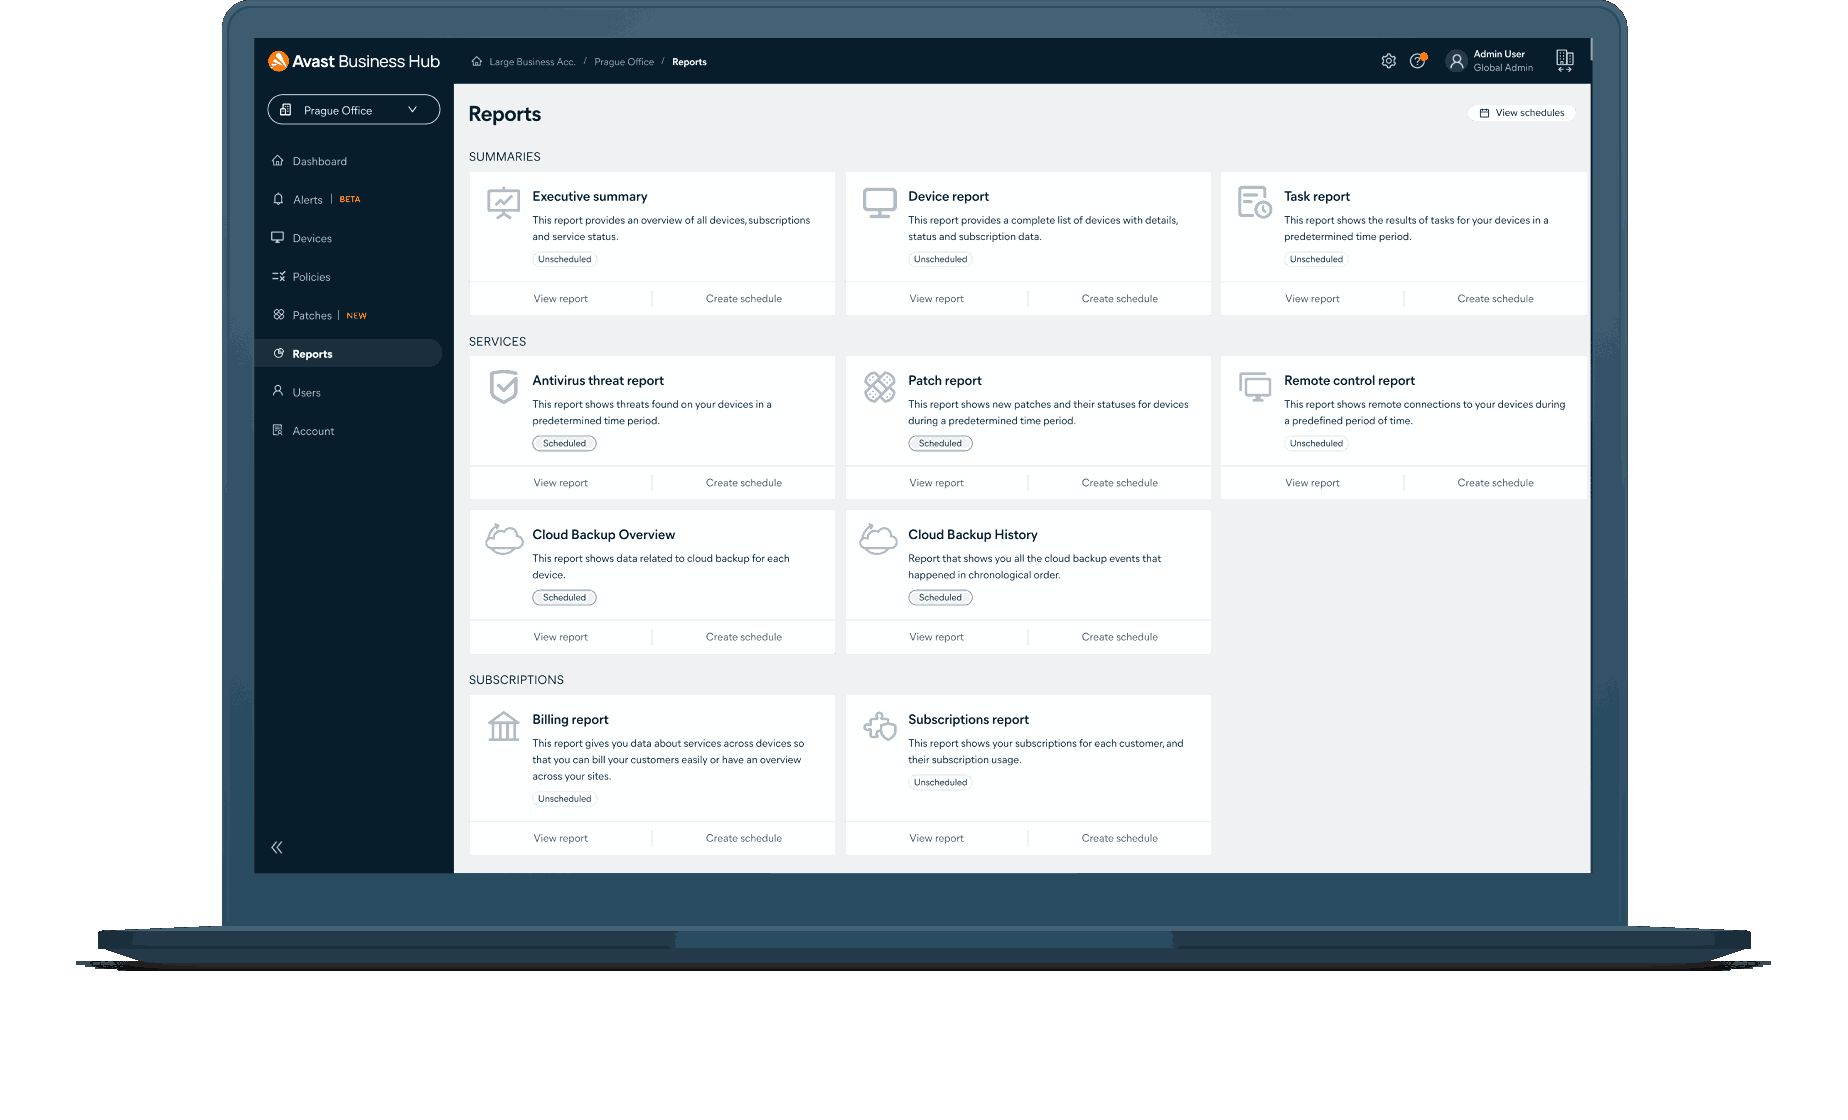The image size is (1848, 1120).
Task: View report for Billing report
Action: tap(560, 838)
